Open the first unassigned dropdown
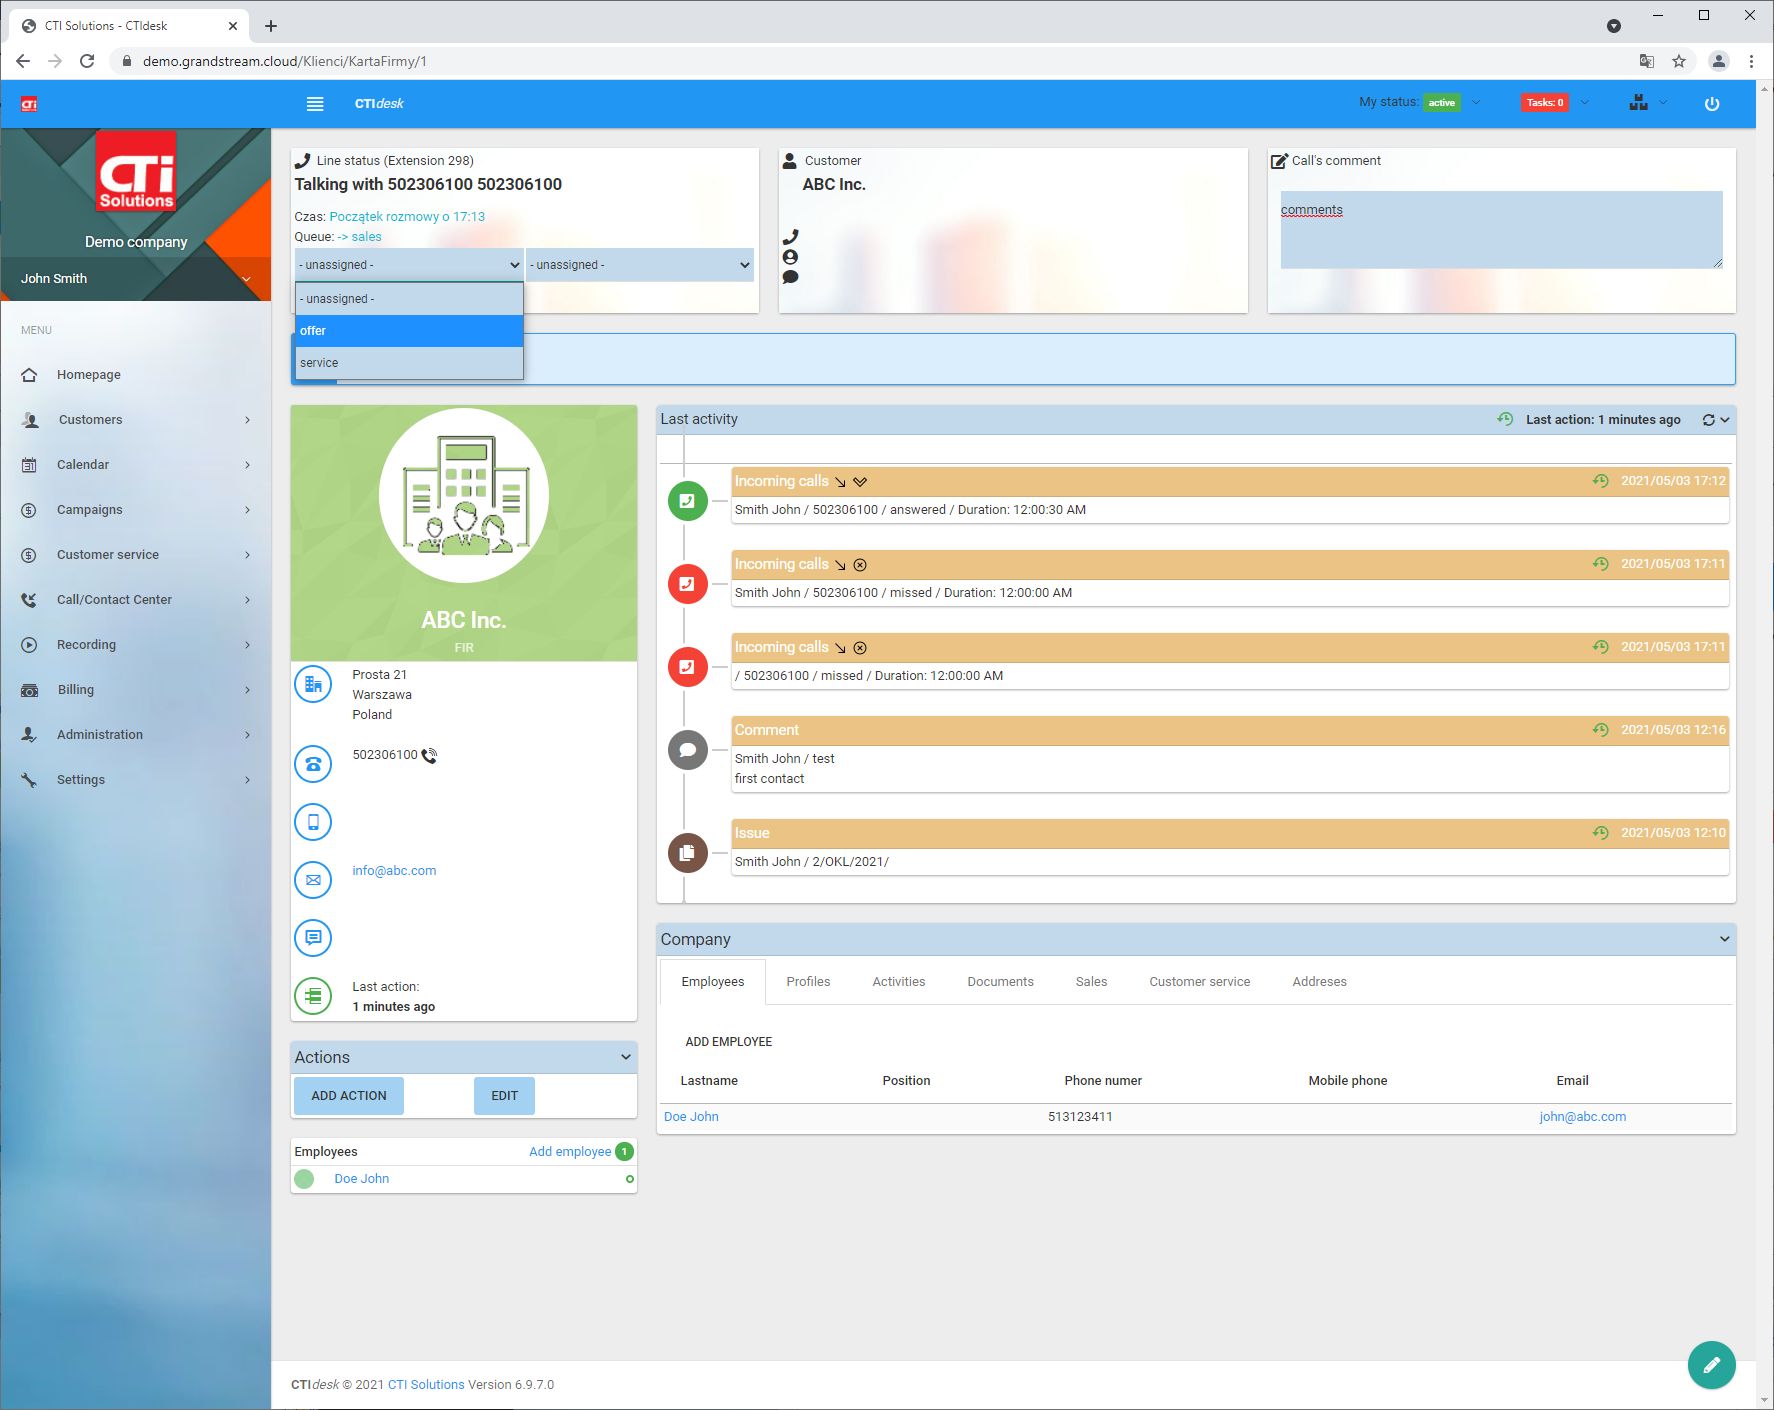Screen dimensions: 1774x1410 coord(409,265)
